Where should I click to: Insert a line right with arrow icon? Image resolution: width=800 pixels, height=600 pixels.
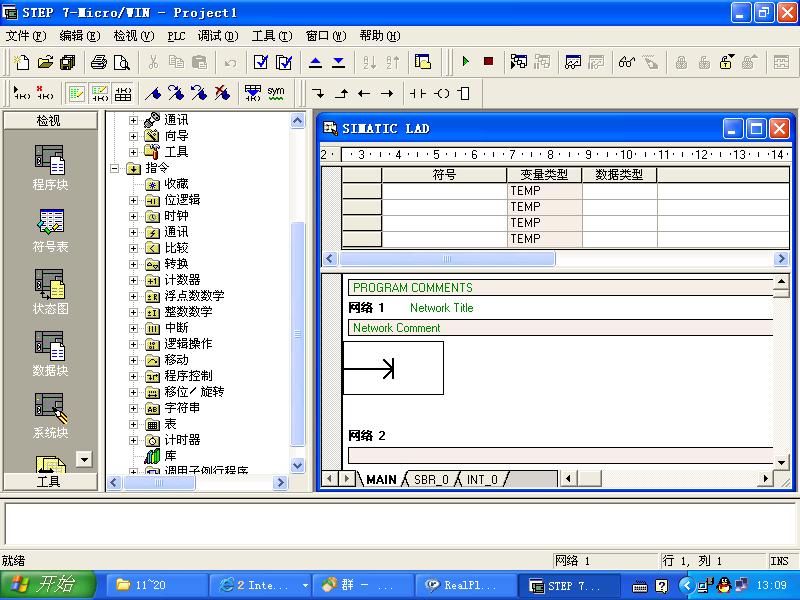click(x=387, y=93)
